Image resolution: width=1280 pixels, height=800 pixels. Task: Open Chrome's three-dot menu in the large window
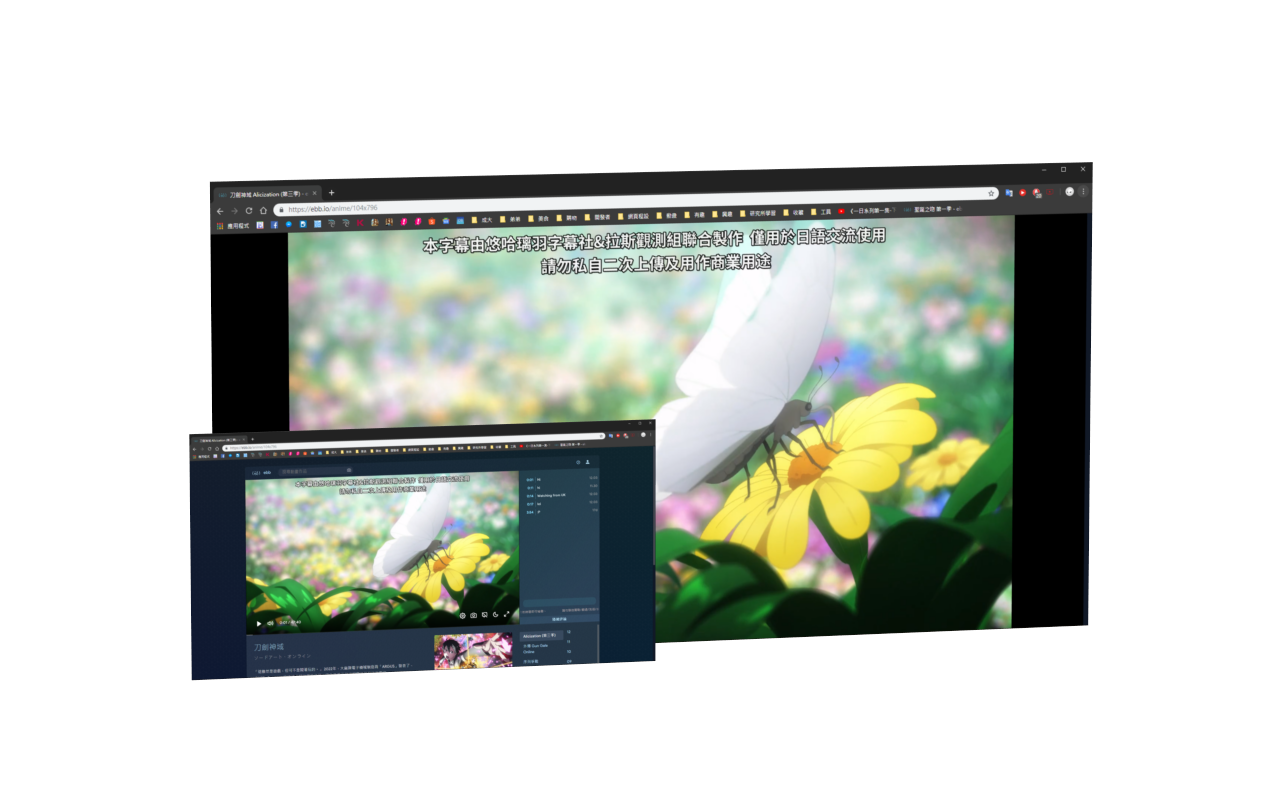pyautogui.click(x=1083, y=191)
